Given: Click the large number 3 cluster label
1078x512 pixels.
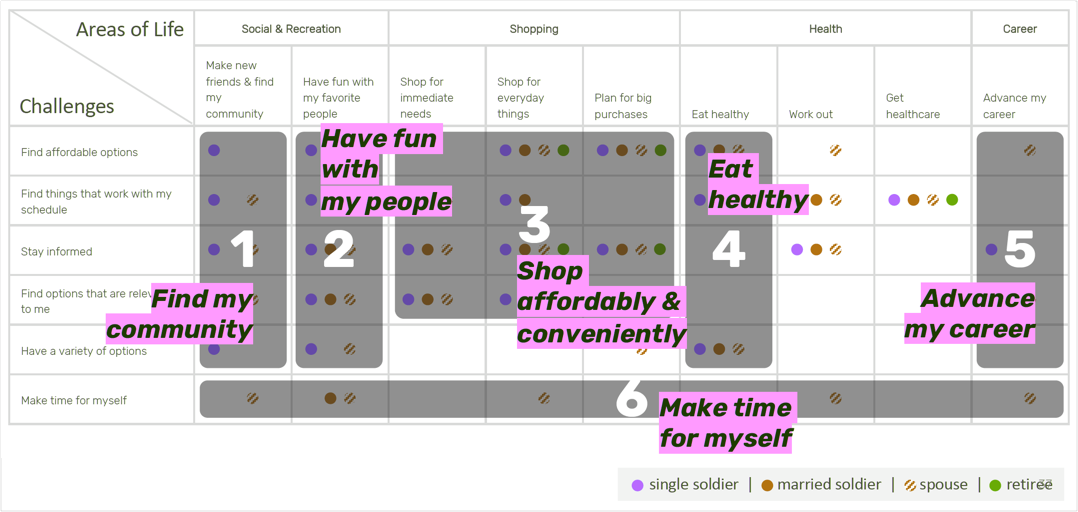Looking at the screenshot, I should tap(535, 224).
